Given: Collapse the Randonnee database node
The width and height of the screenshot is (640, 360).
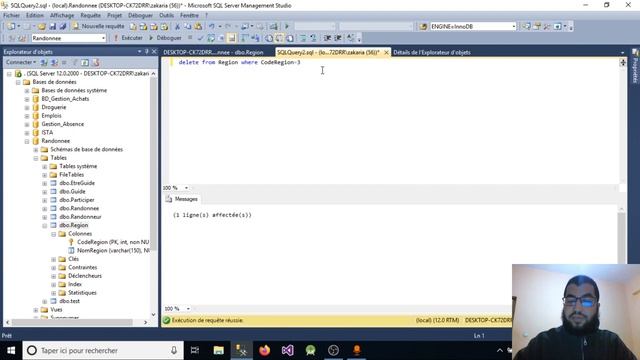Looking at the screenshot, I should click(x=27, y=141).
